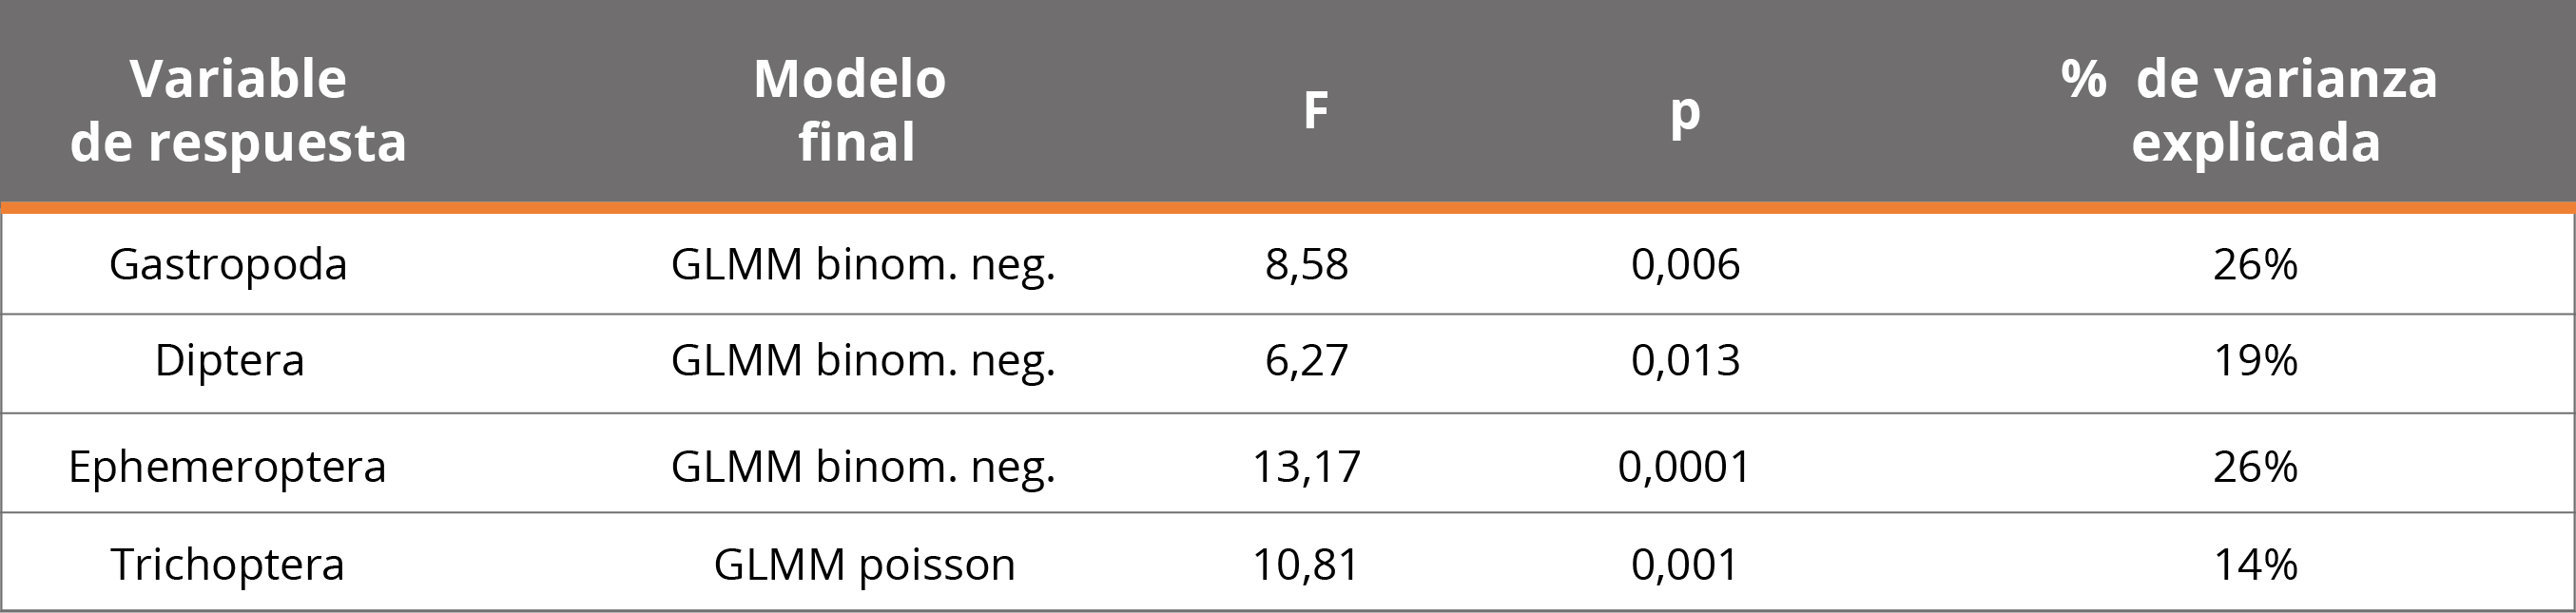Click the "Variable de respuesta" column header
This screenshot has width=2576, height=613.
(x=238, y=110)
